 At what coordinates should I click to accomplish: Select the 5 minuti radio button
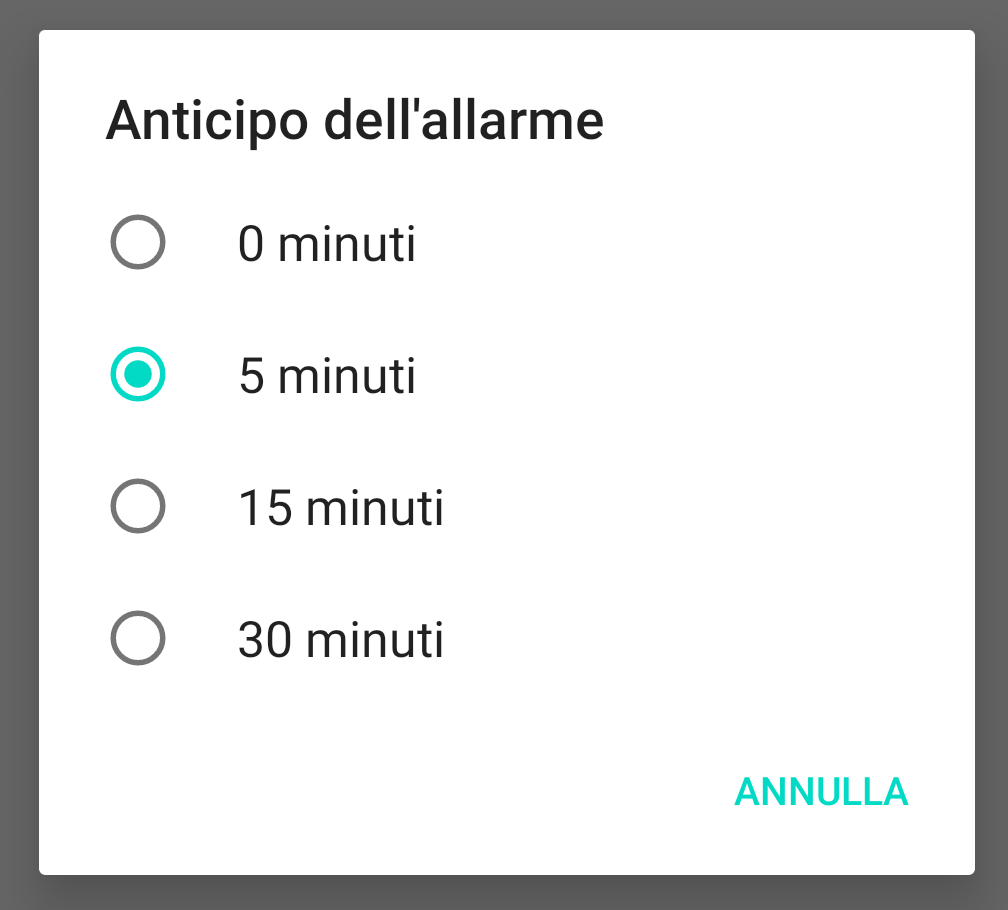pos(138,374)
